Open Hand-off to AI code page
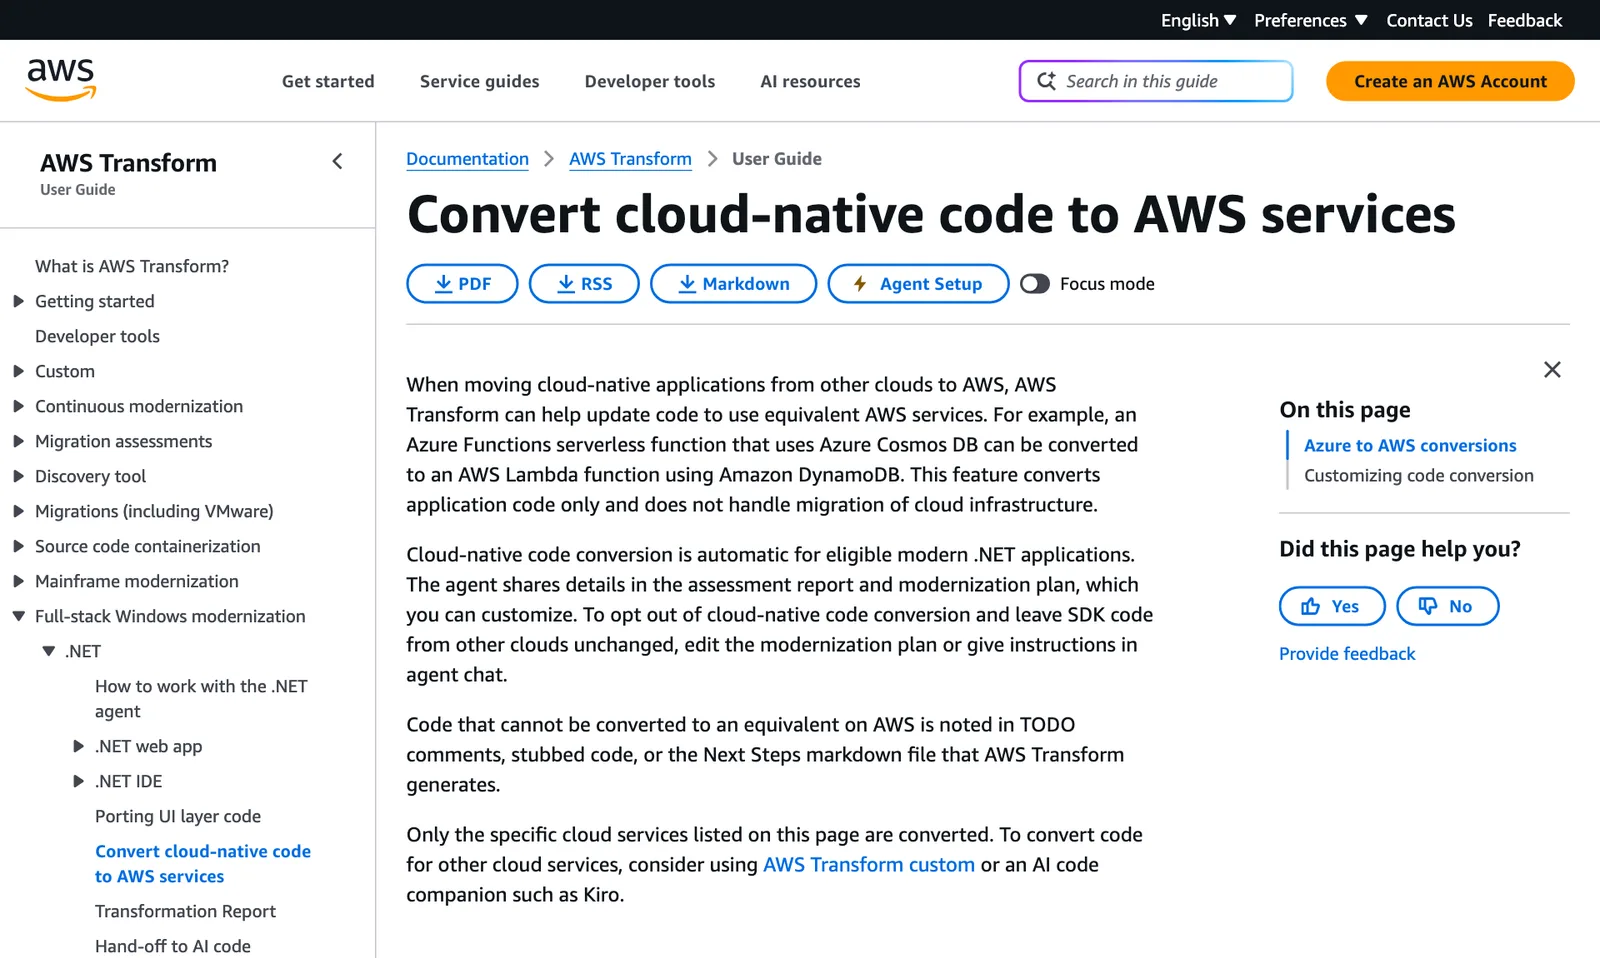The width and height of the screenshot is (1600, 958). (x=173, y=946)
